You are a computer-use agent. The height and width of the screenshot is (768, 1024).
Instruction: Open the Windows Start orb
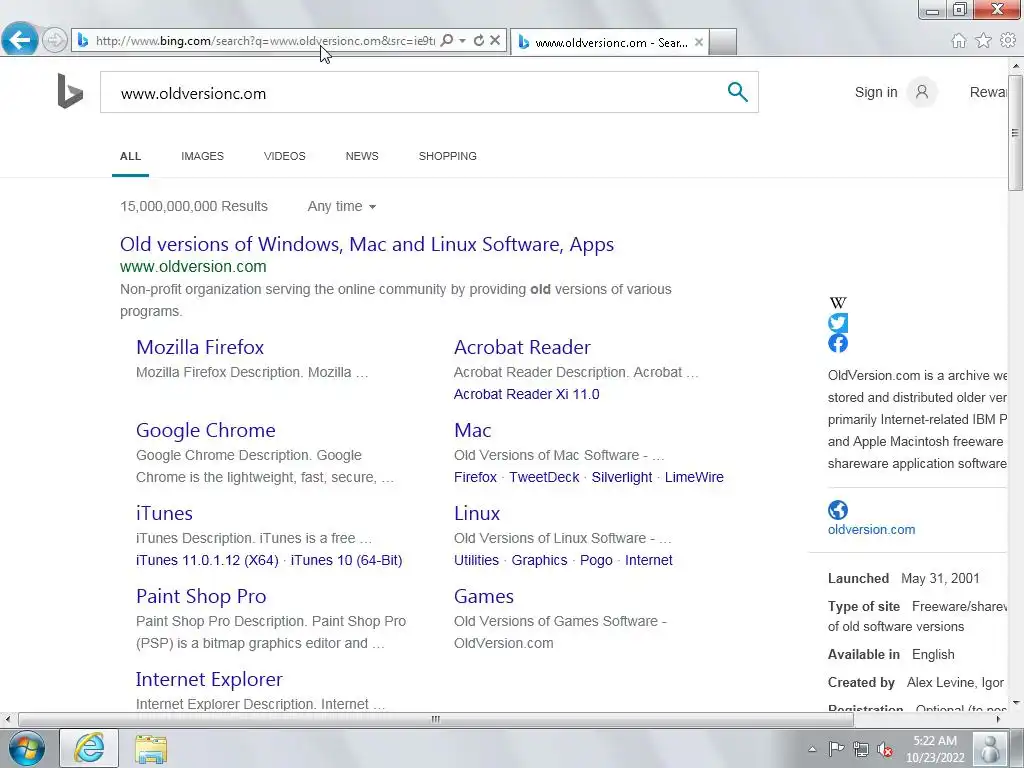[27, 748]
